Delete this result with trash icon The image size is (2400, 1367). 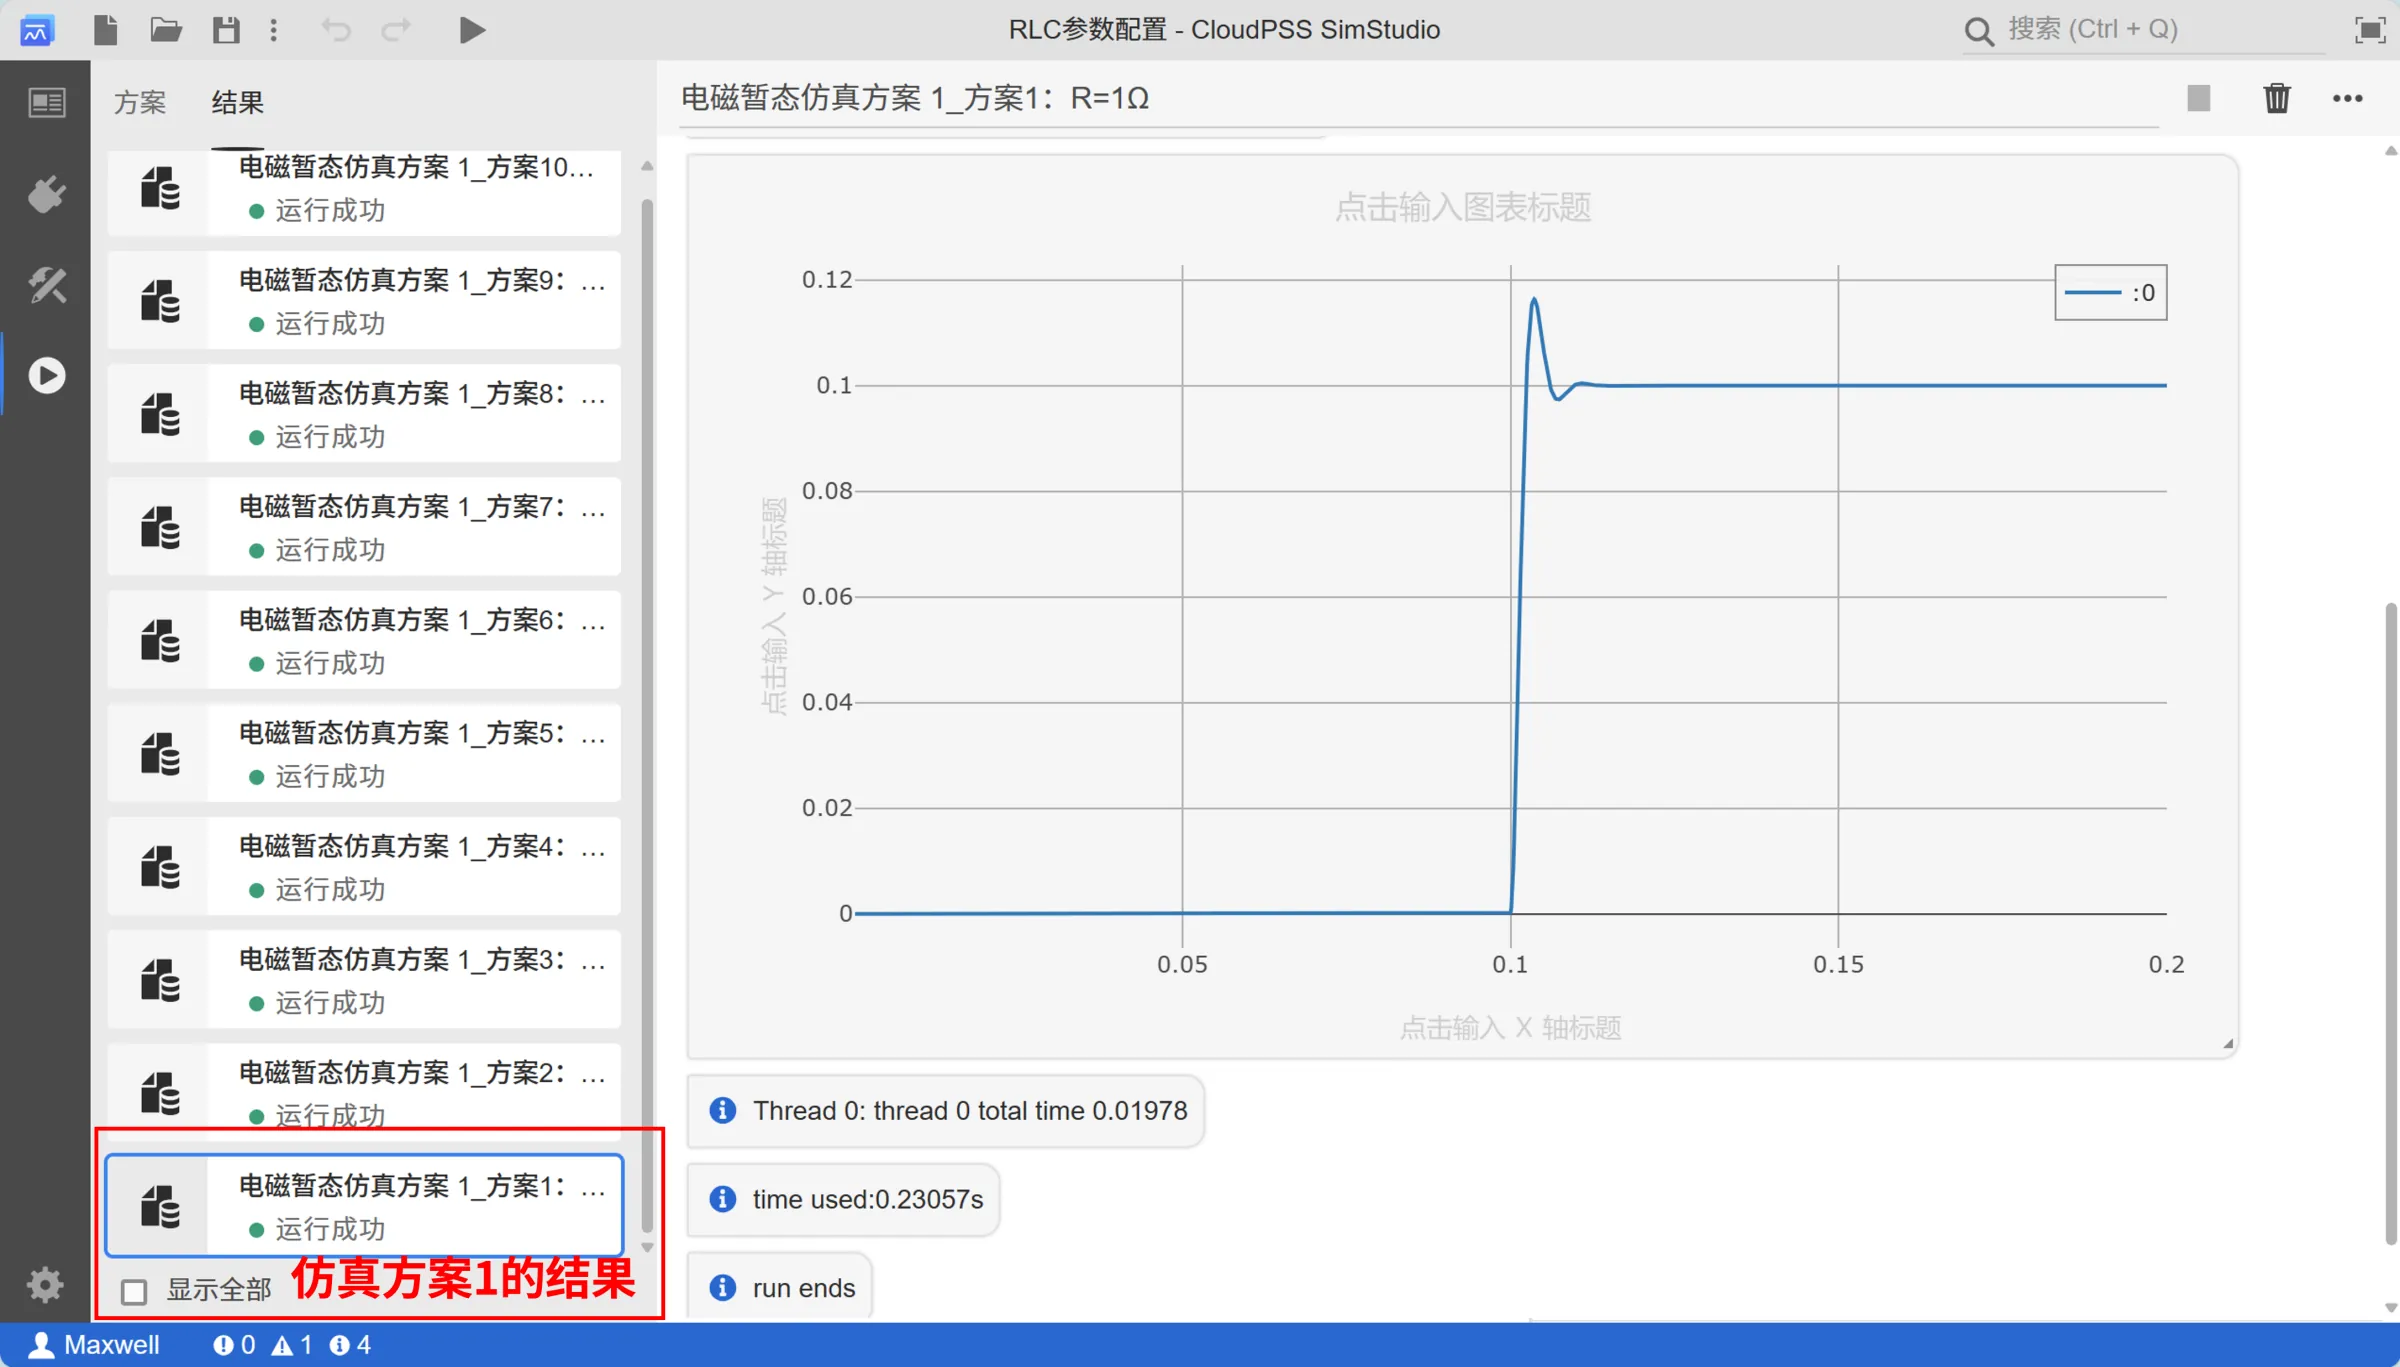point(2277,98)
